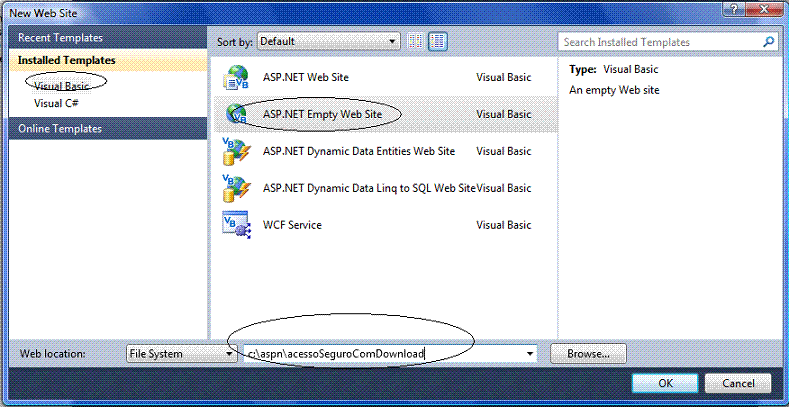Image resolution: width=789 pixels, height=407 pixels.
Task: Select the ASP.NET Web Site template icon
Action: (236, 77)
